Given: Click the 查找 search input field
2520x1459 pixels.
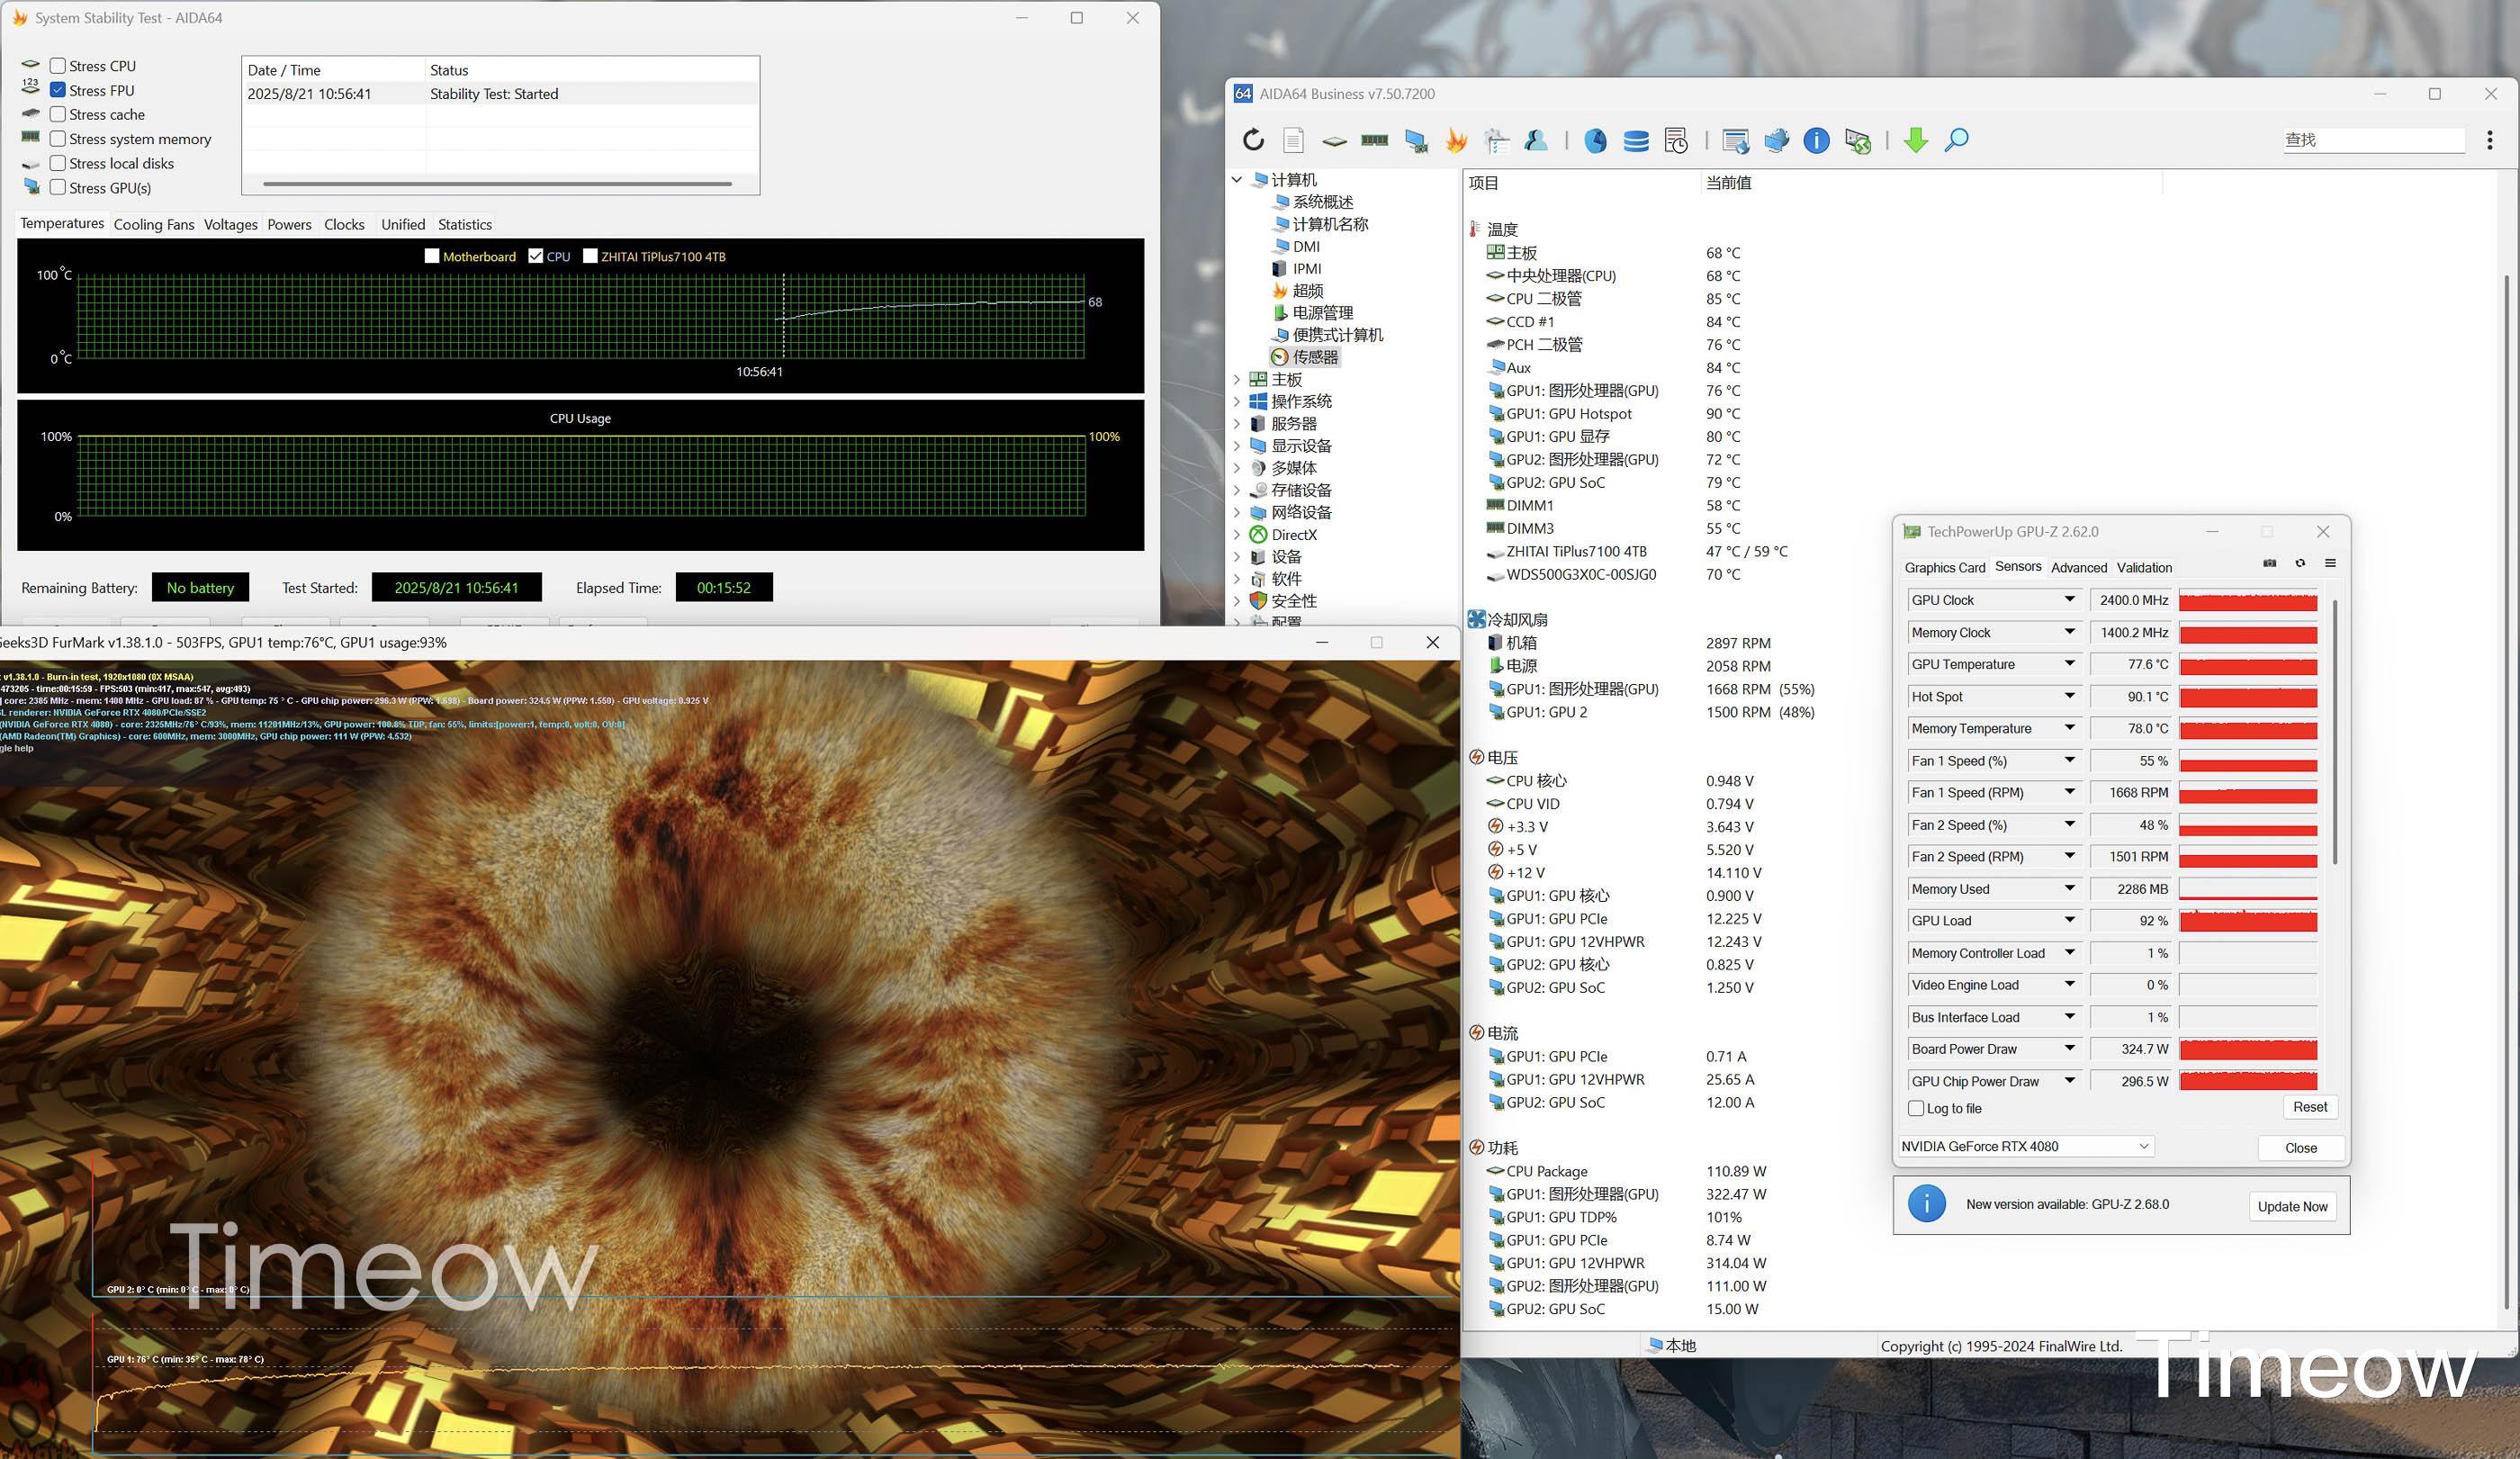Looking at the screenshot, I should click(x=2372, y=140).
